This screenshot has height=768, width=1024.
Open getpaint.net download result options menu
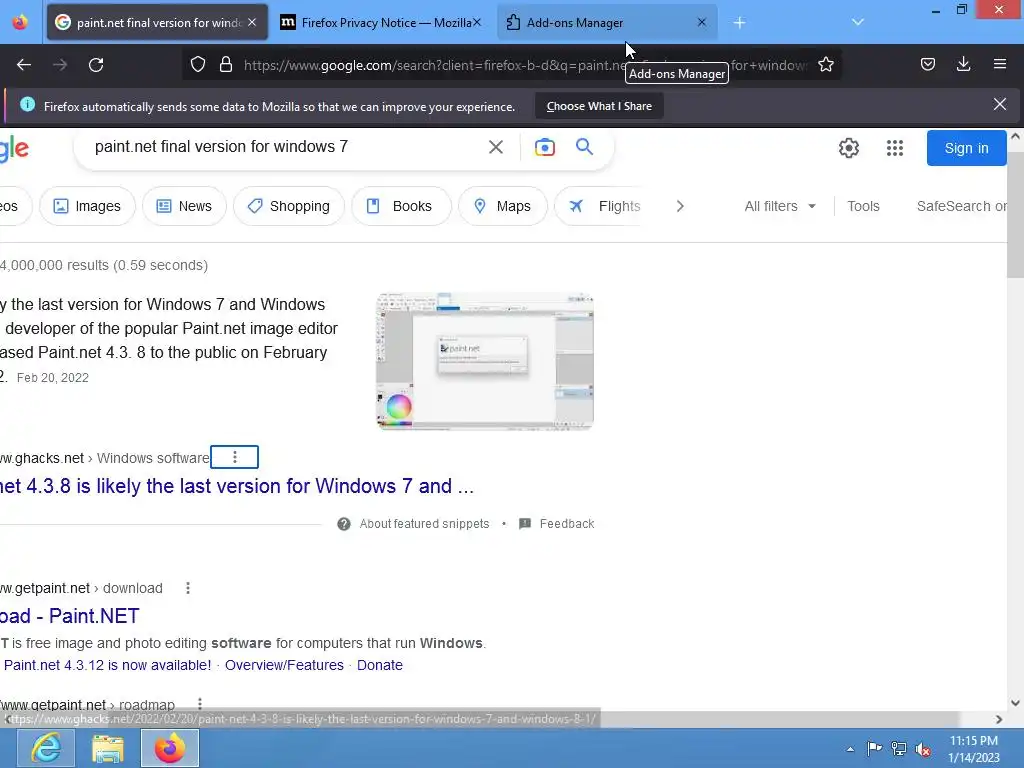(x=188, y=588)
